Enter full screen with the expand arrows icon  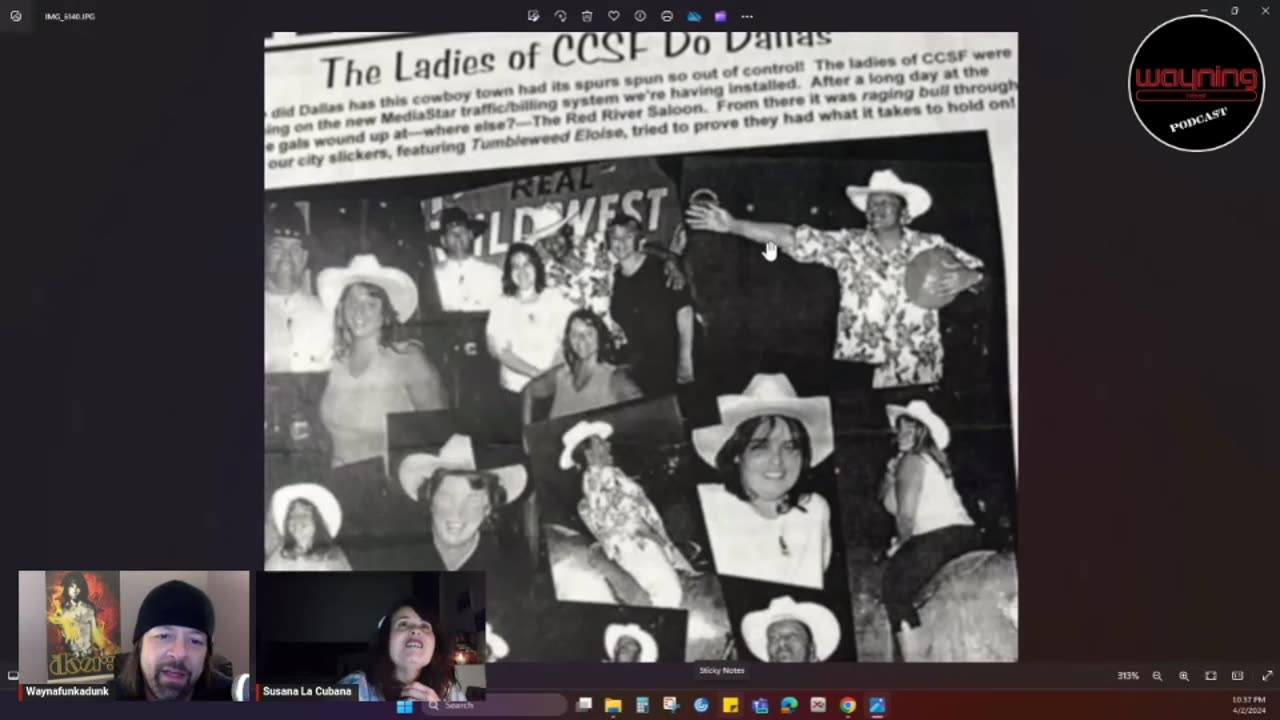click(x=1267, y=676)
